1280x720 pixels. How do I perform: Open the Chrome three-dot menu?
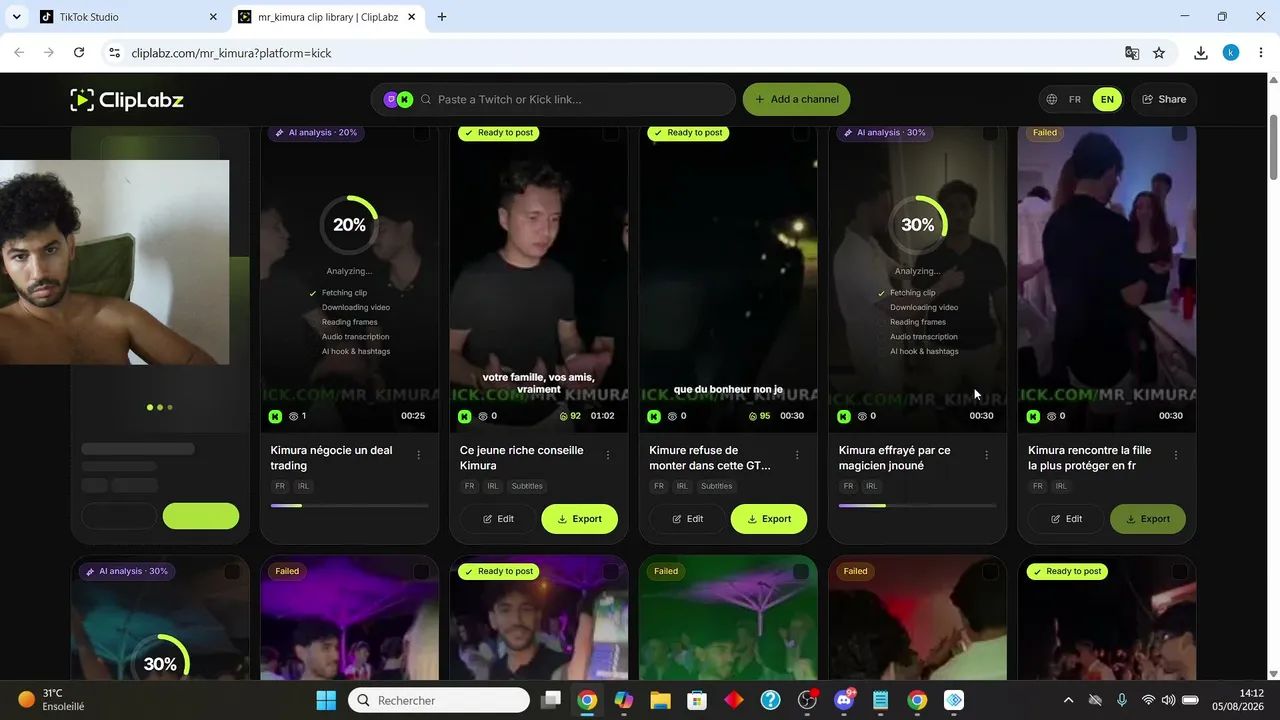[1259, 53]
